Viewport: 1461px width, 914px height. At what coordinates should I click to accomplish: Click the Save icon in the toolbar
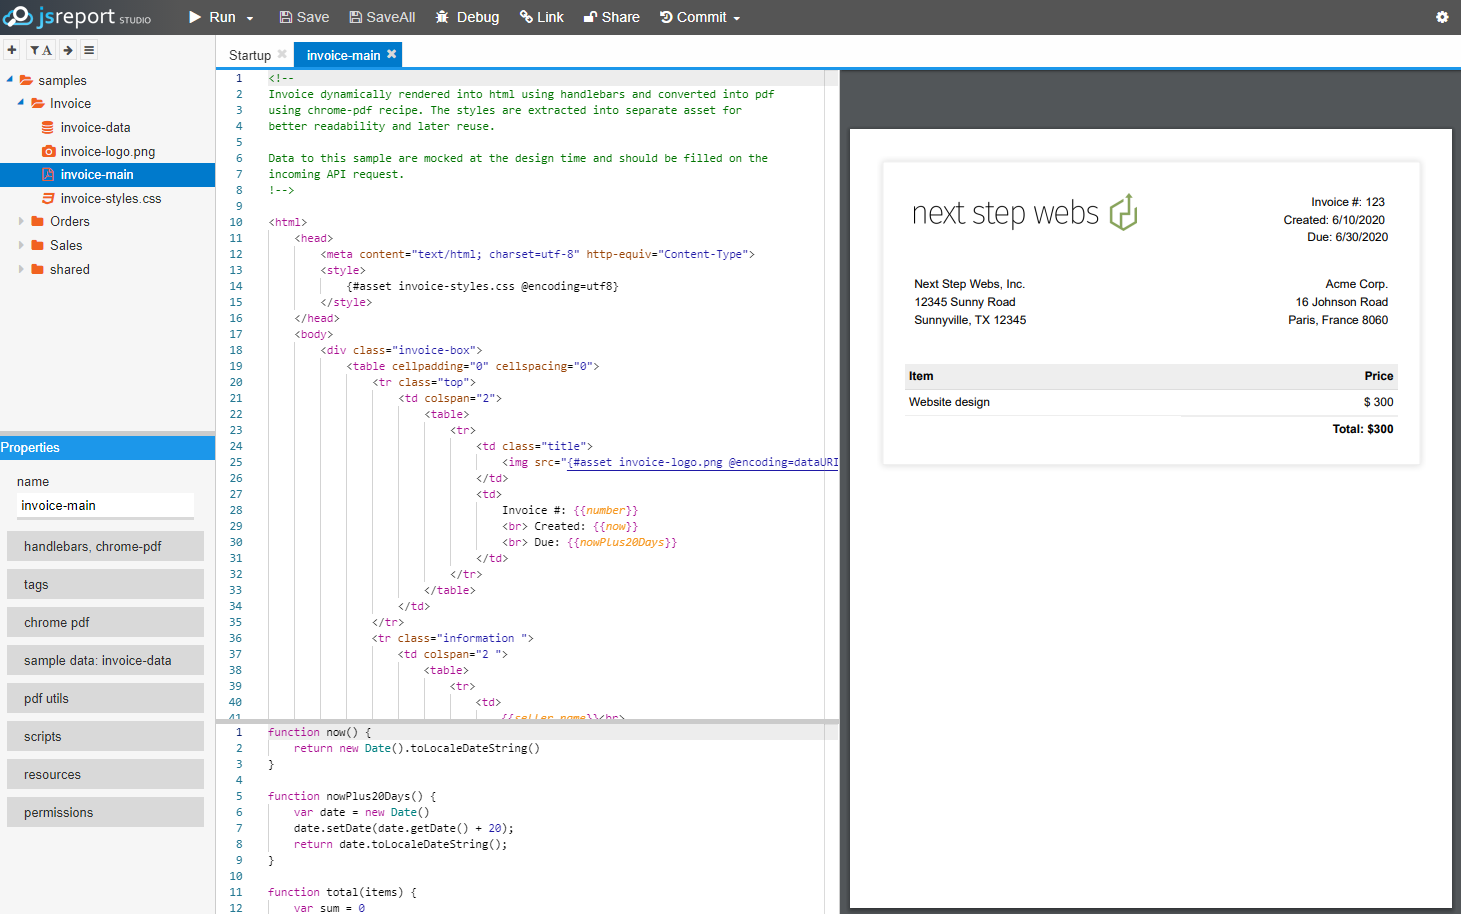[303, 17]
